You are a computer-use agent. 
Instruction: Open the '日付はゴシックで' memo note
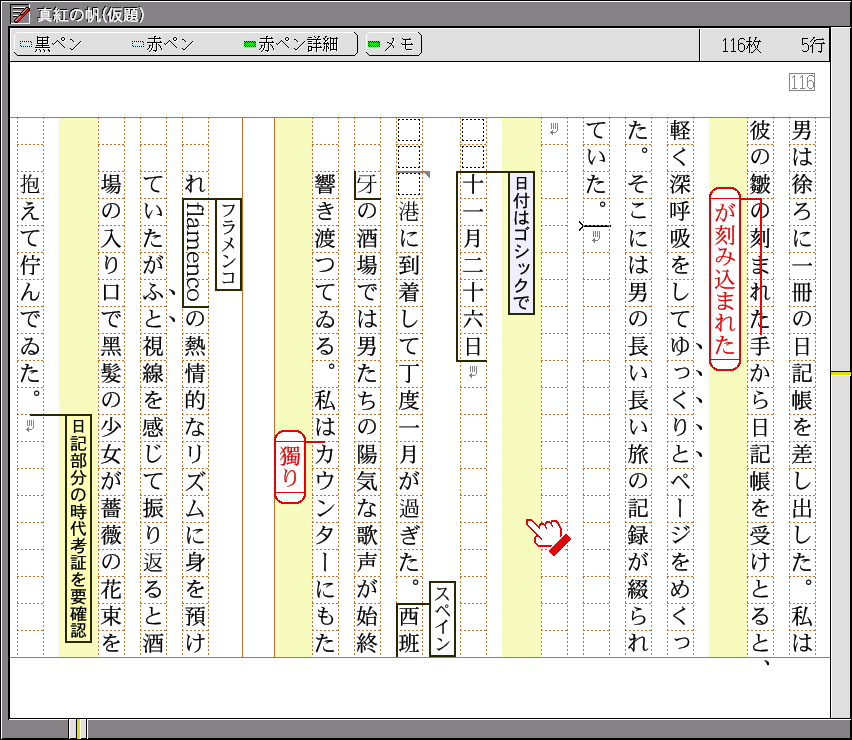click(520, 243)
